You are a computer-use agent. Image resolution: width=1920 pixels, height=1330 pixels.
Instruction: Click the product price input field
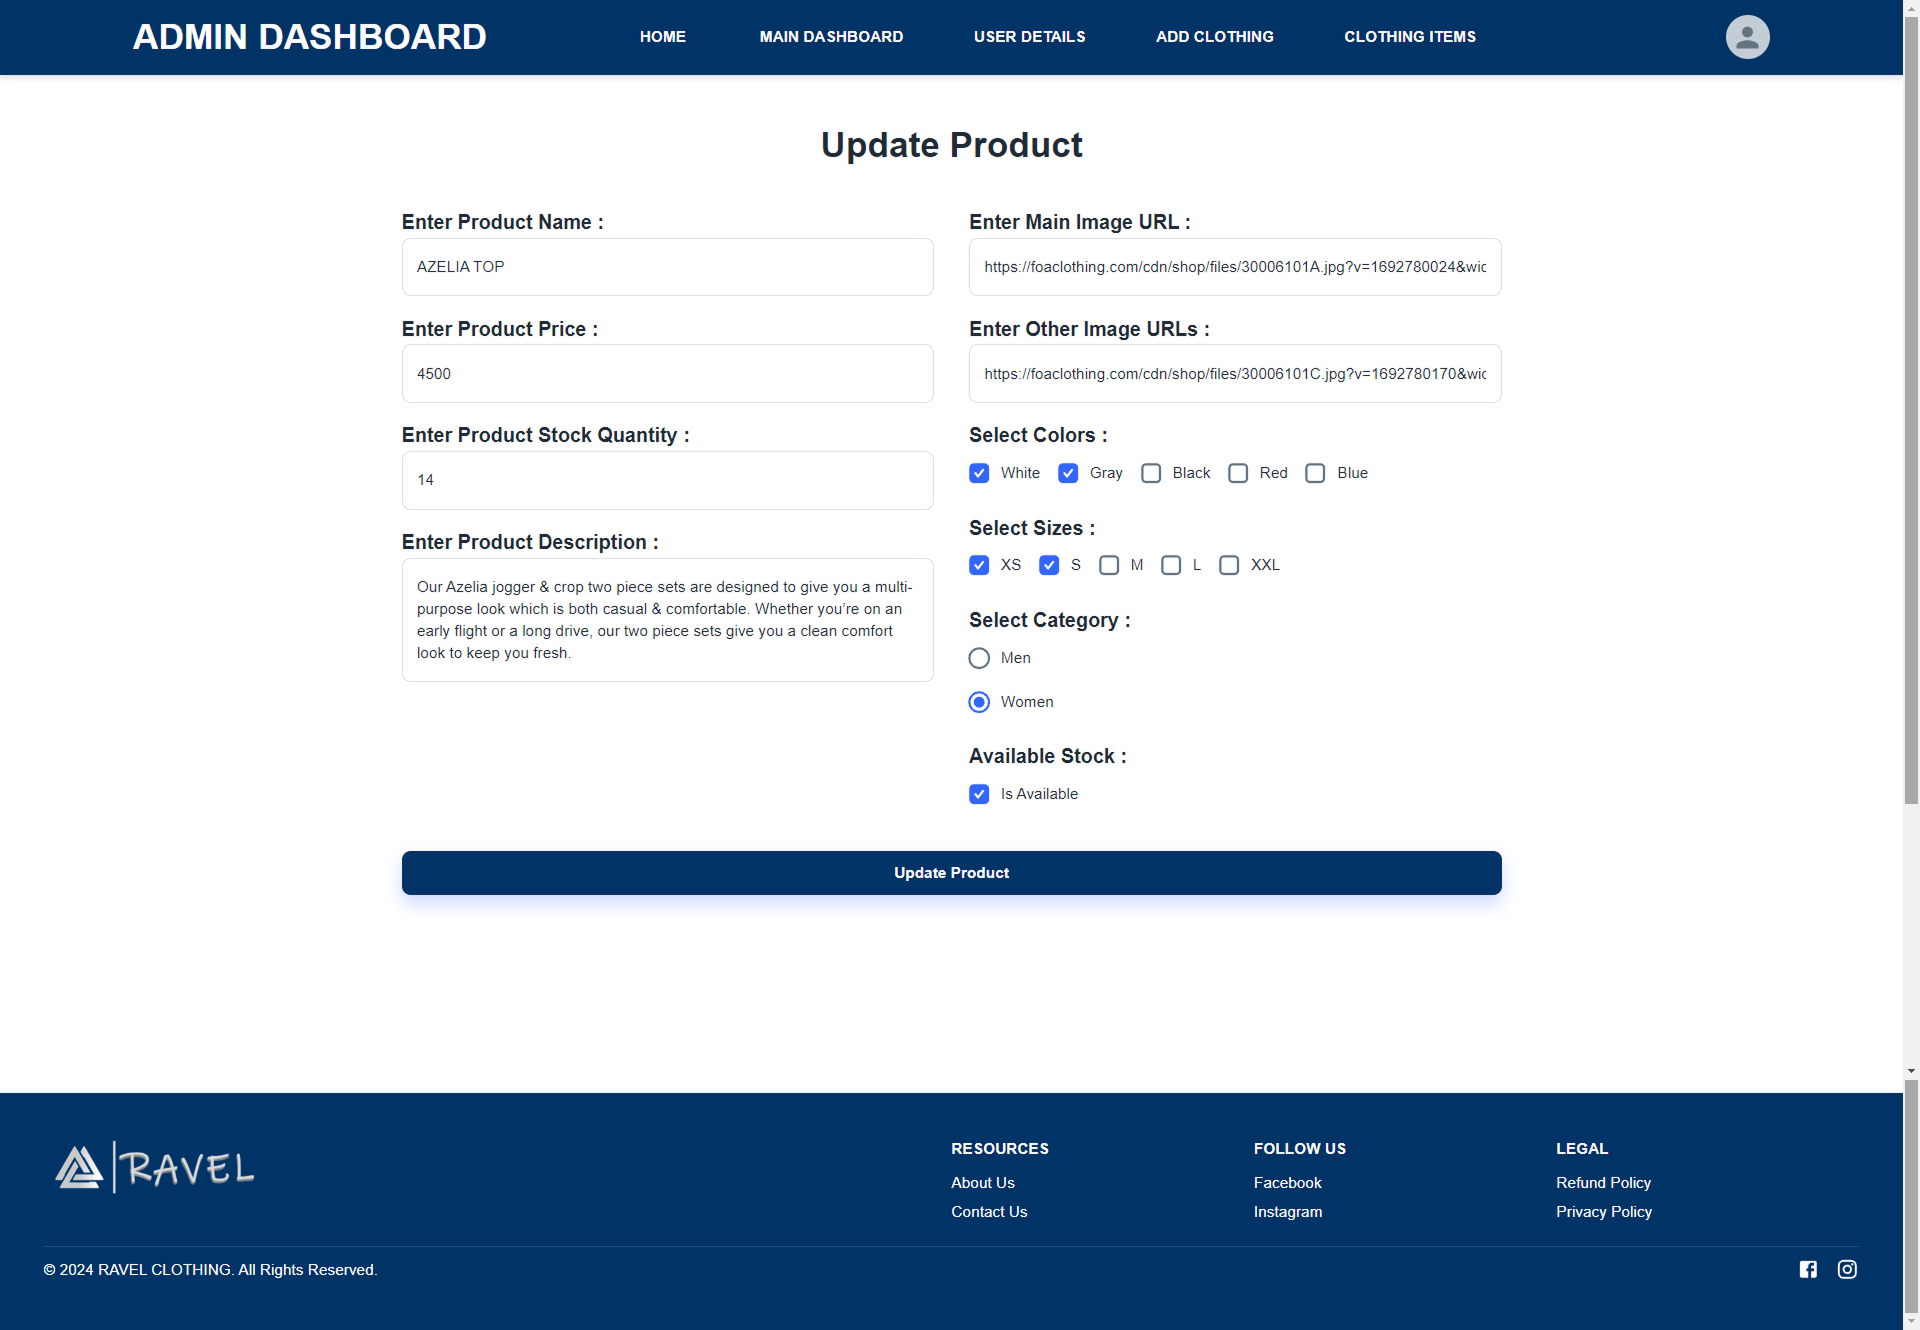[667, 373]
